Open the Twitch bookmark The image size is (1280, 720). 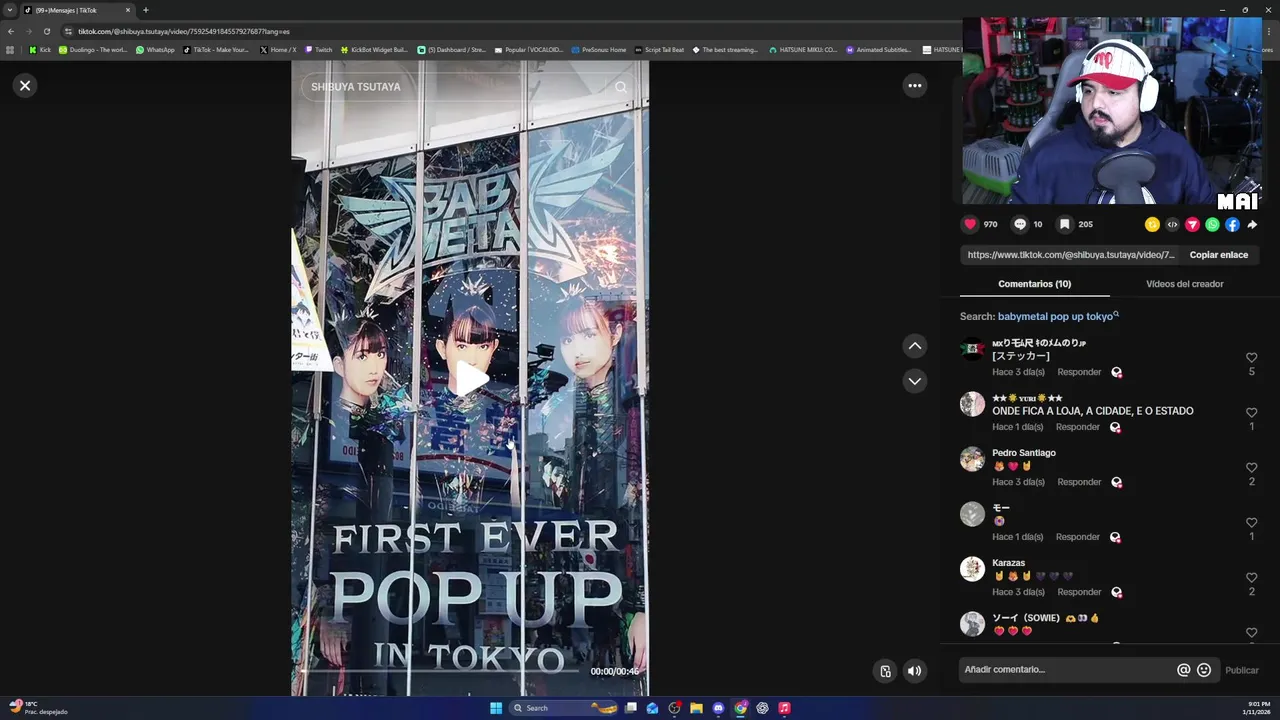point(318,49)
